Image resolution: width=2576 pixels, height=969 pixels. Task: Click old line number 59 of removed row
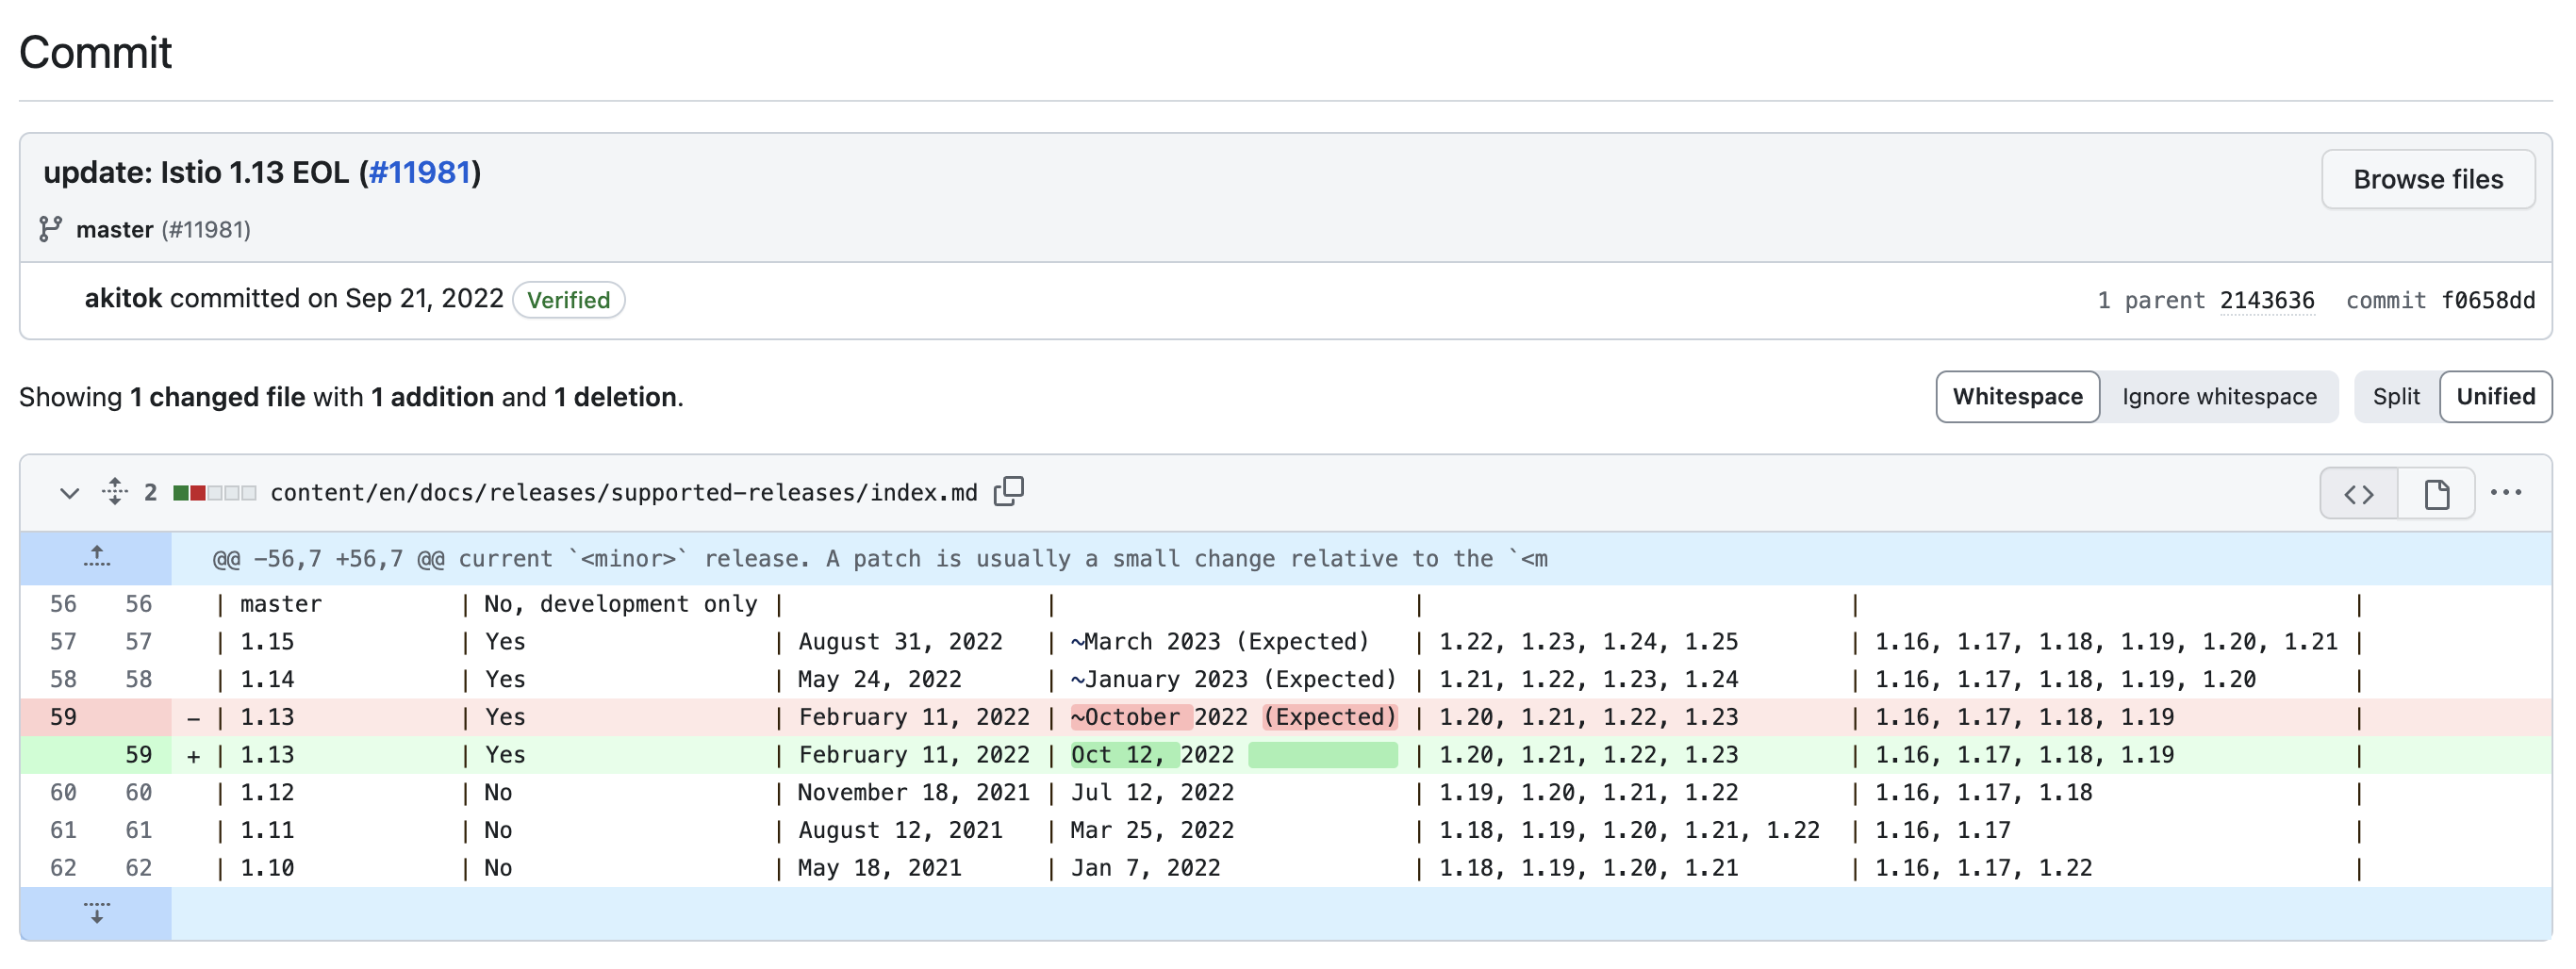pos(63,717)
